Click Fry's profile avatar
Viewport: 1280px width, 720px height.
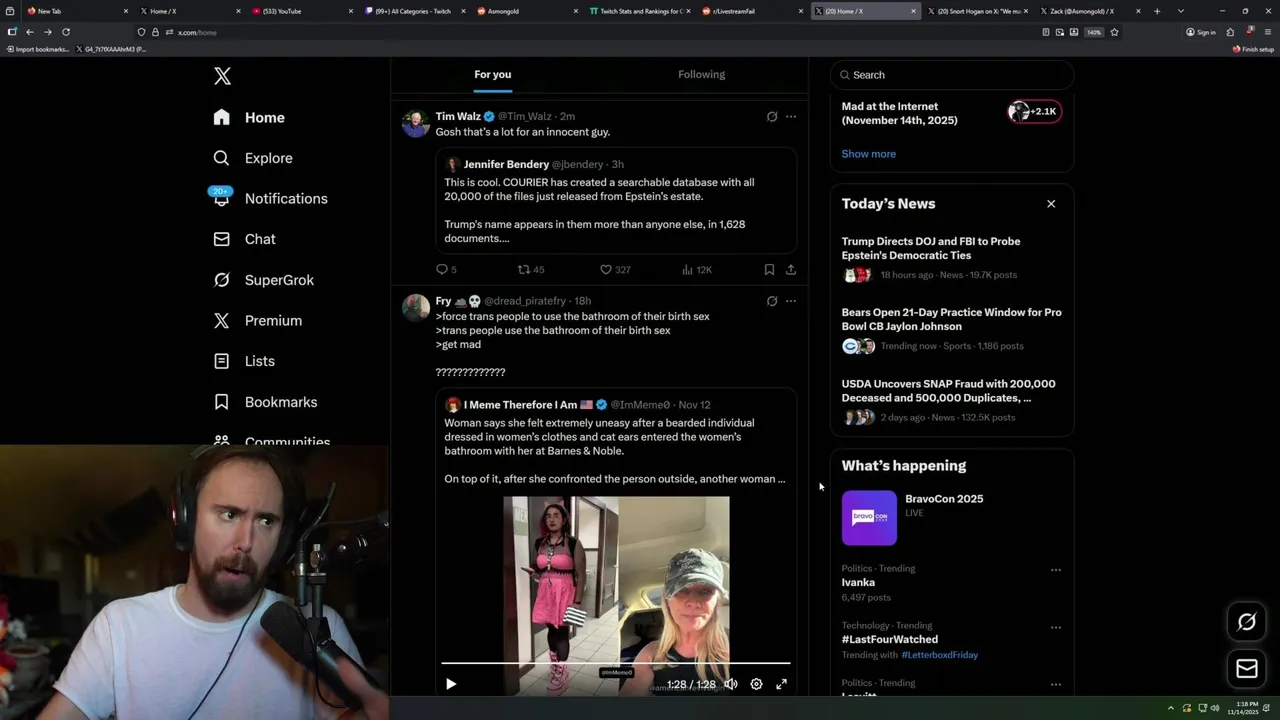pos(416,308)
